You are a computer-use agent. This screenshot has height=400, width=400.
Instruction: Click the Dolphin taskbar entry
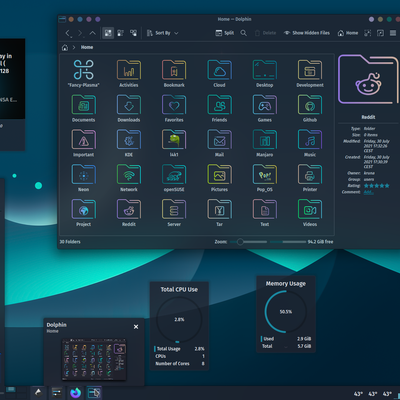click(94, 393)
